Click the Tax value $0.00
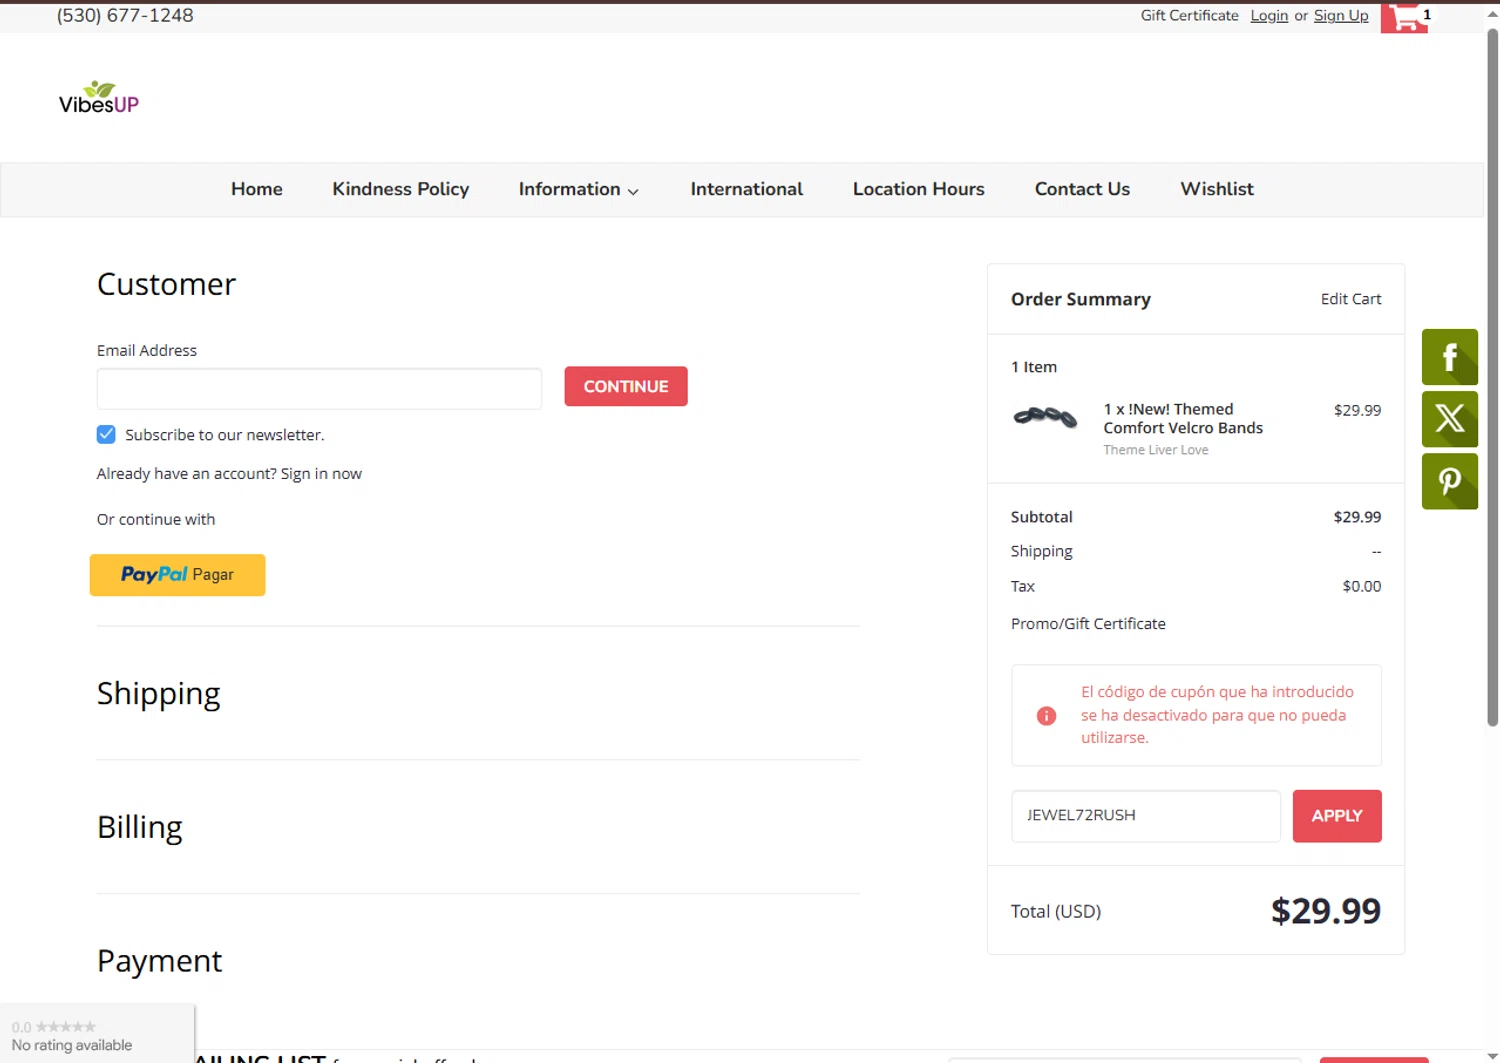Screen dimensions: 1500x1063 click(1361, 587)
